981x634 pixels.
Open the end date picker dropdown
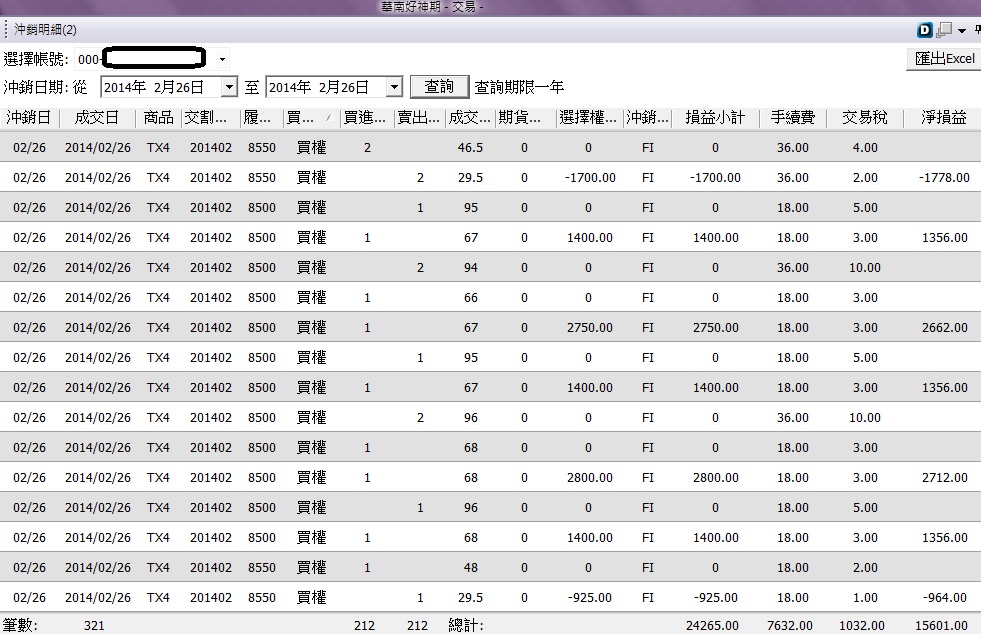click(394, 87)
